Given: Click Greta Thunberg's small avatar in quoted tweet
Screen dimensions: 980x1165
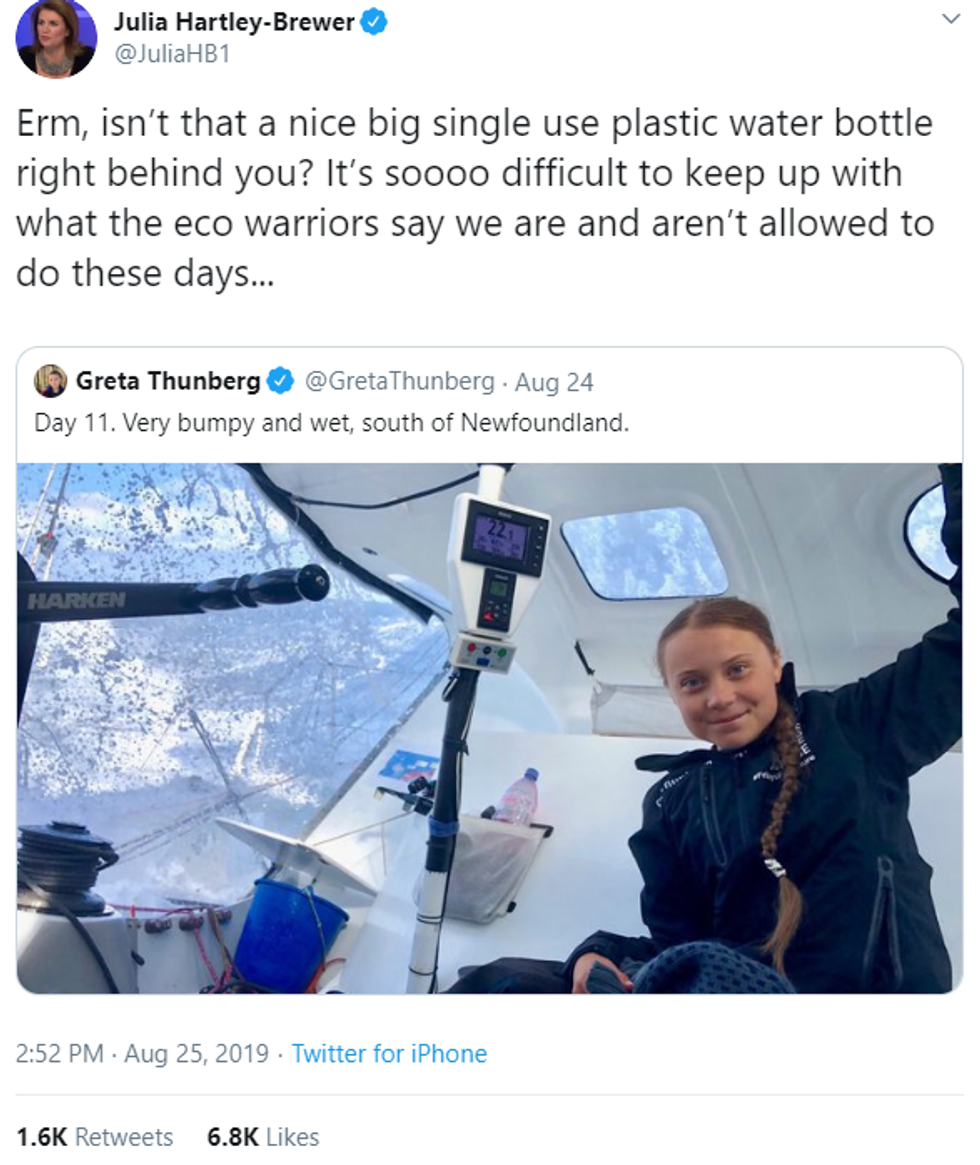Looking at the screenshot, I should 51,381.
